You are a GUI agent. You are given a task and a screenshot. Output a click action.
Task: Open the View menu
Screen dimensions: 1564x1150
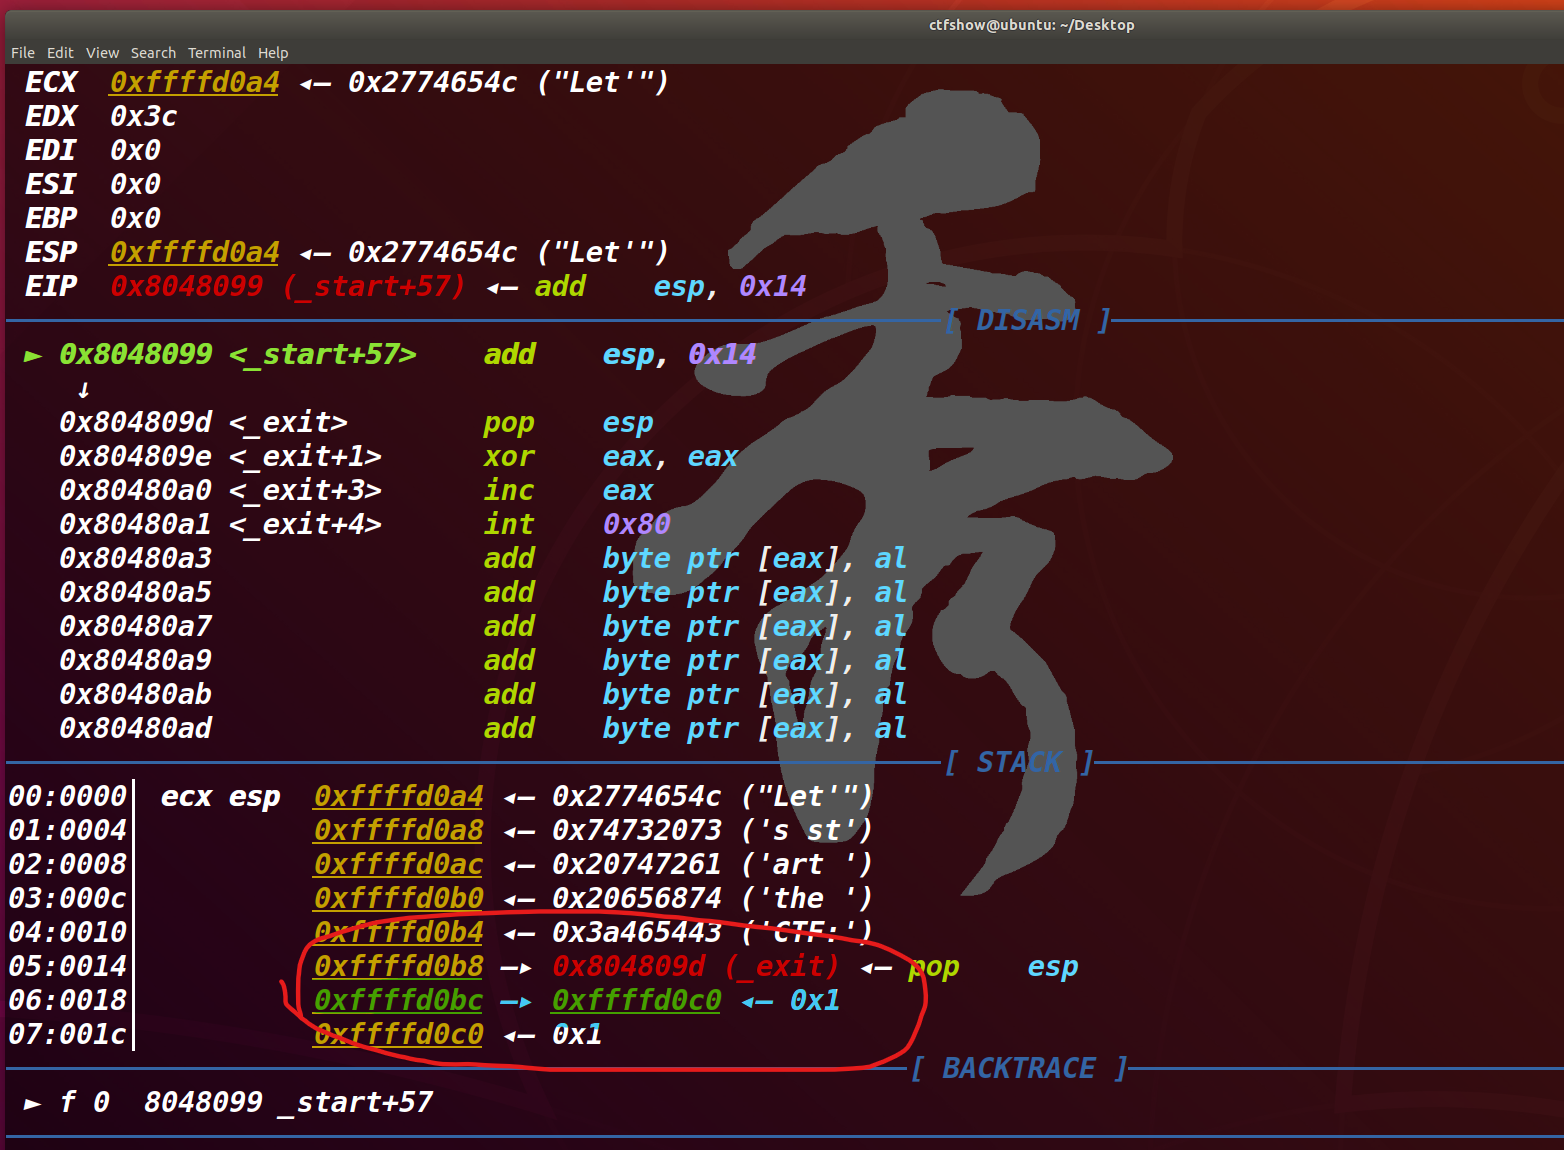(102, 53)
